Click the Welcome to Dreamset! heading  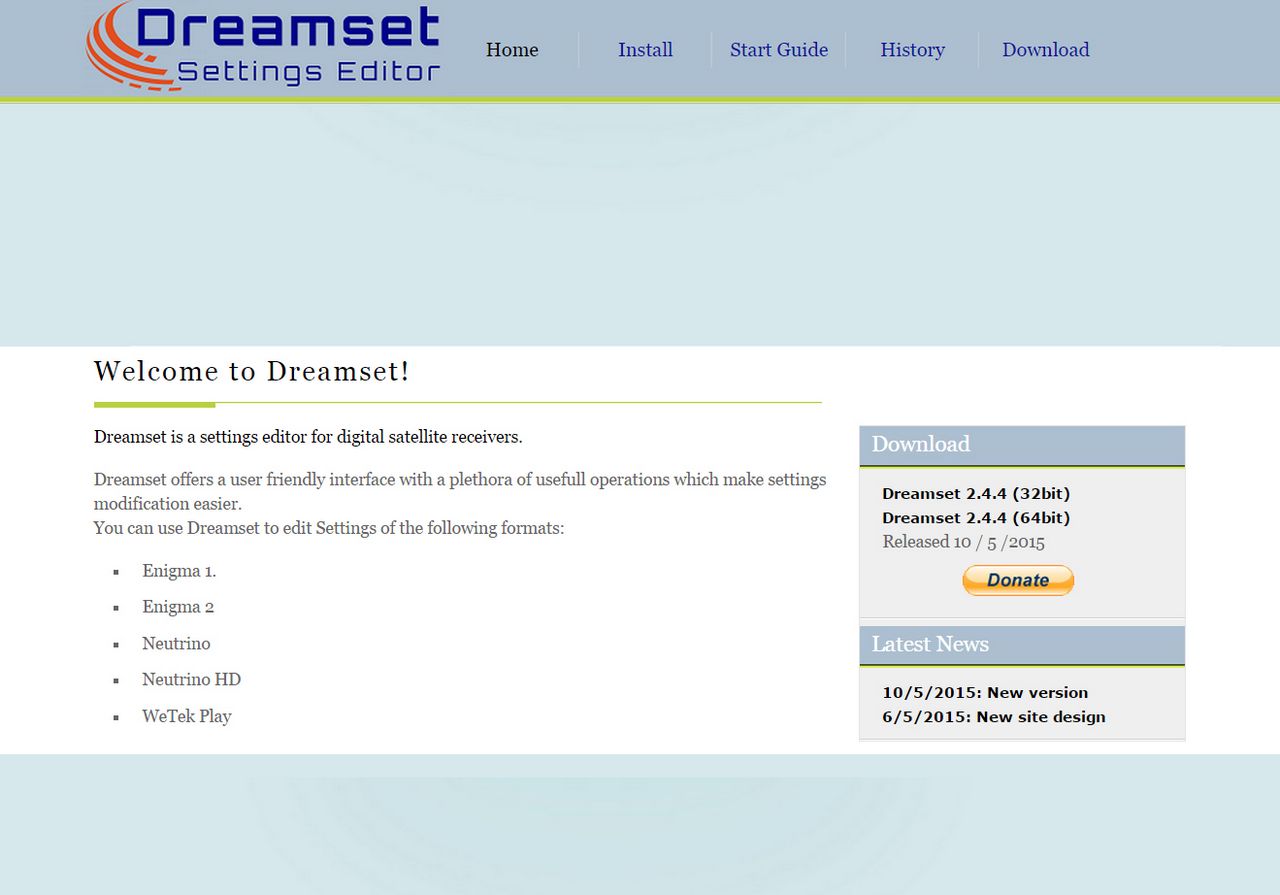[252, 372]
